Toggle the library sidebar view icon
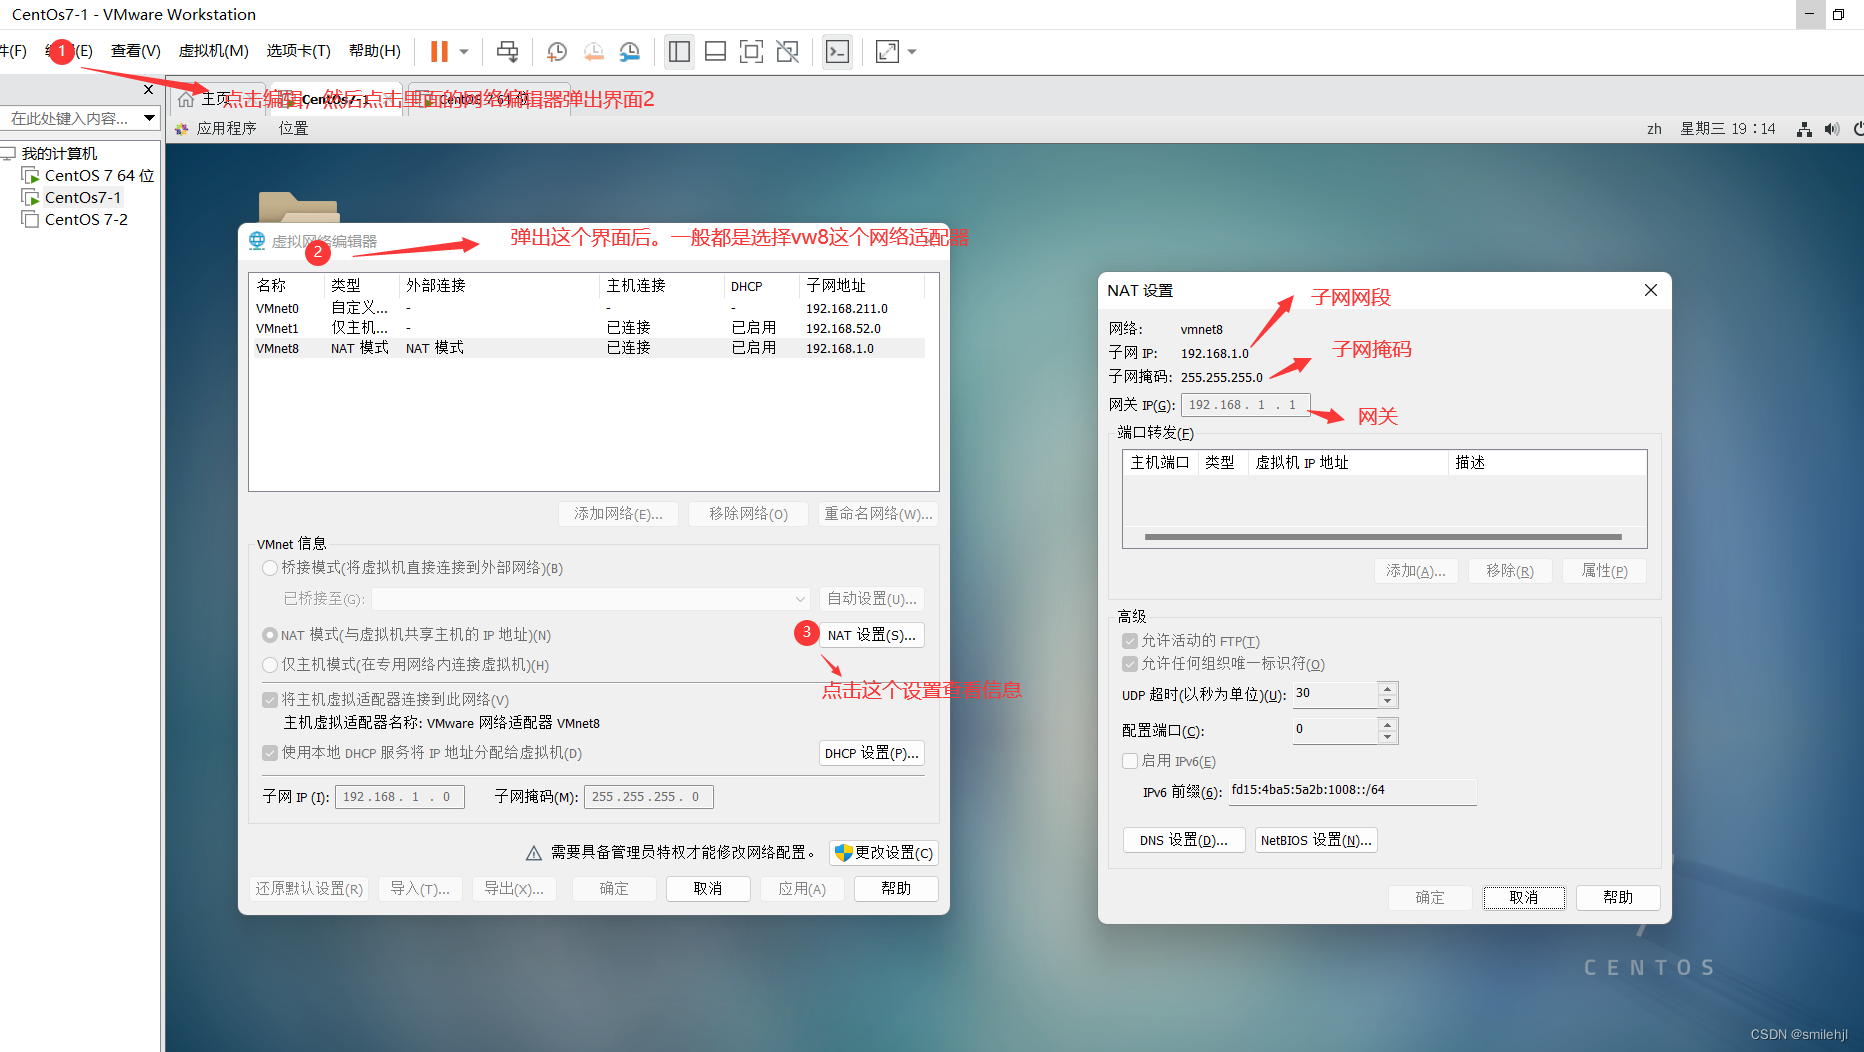Image resolution: width=1864 pixels, height=1052 pixels. pos(679,52)
